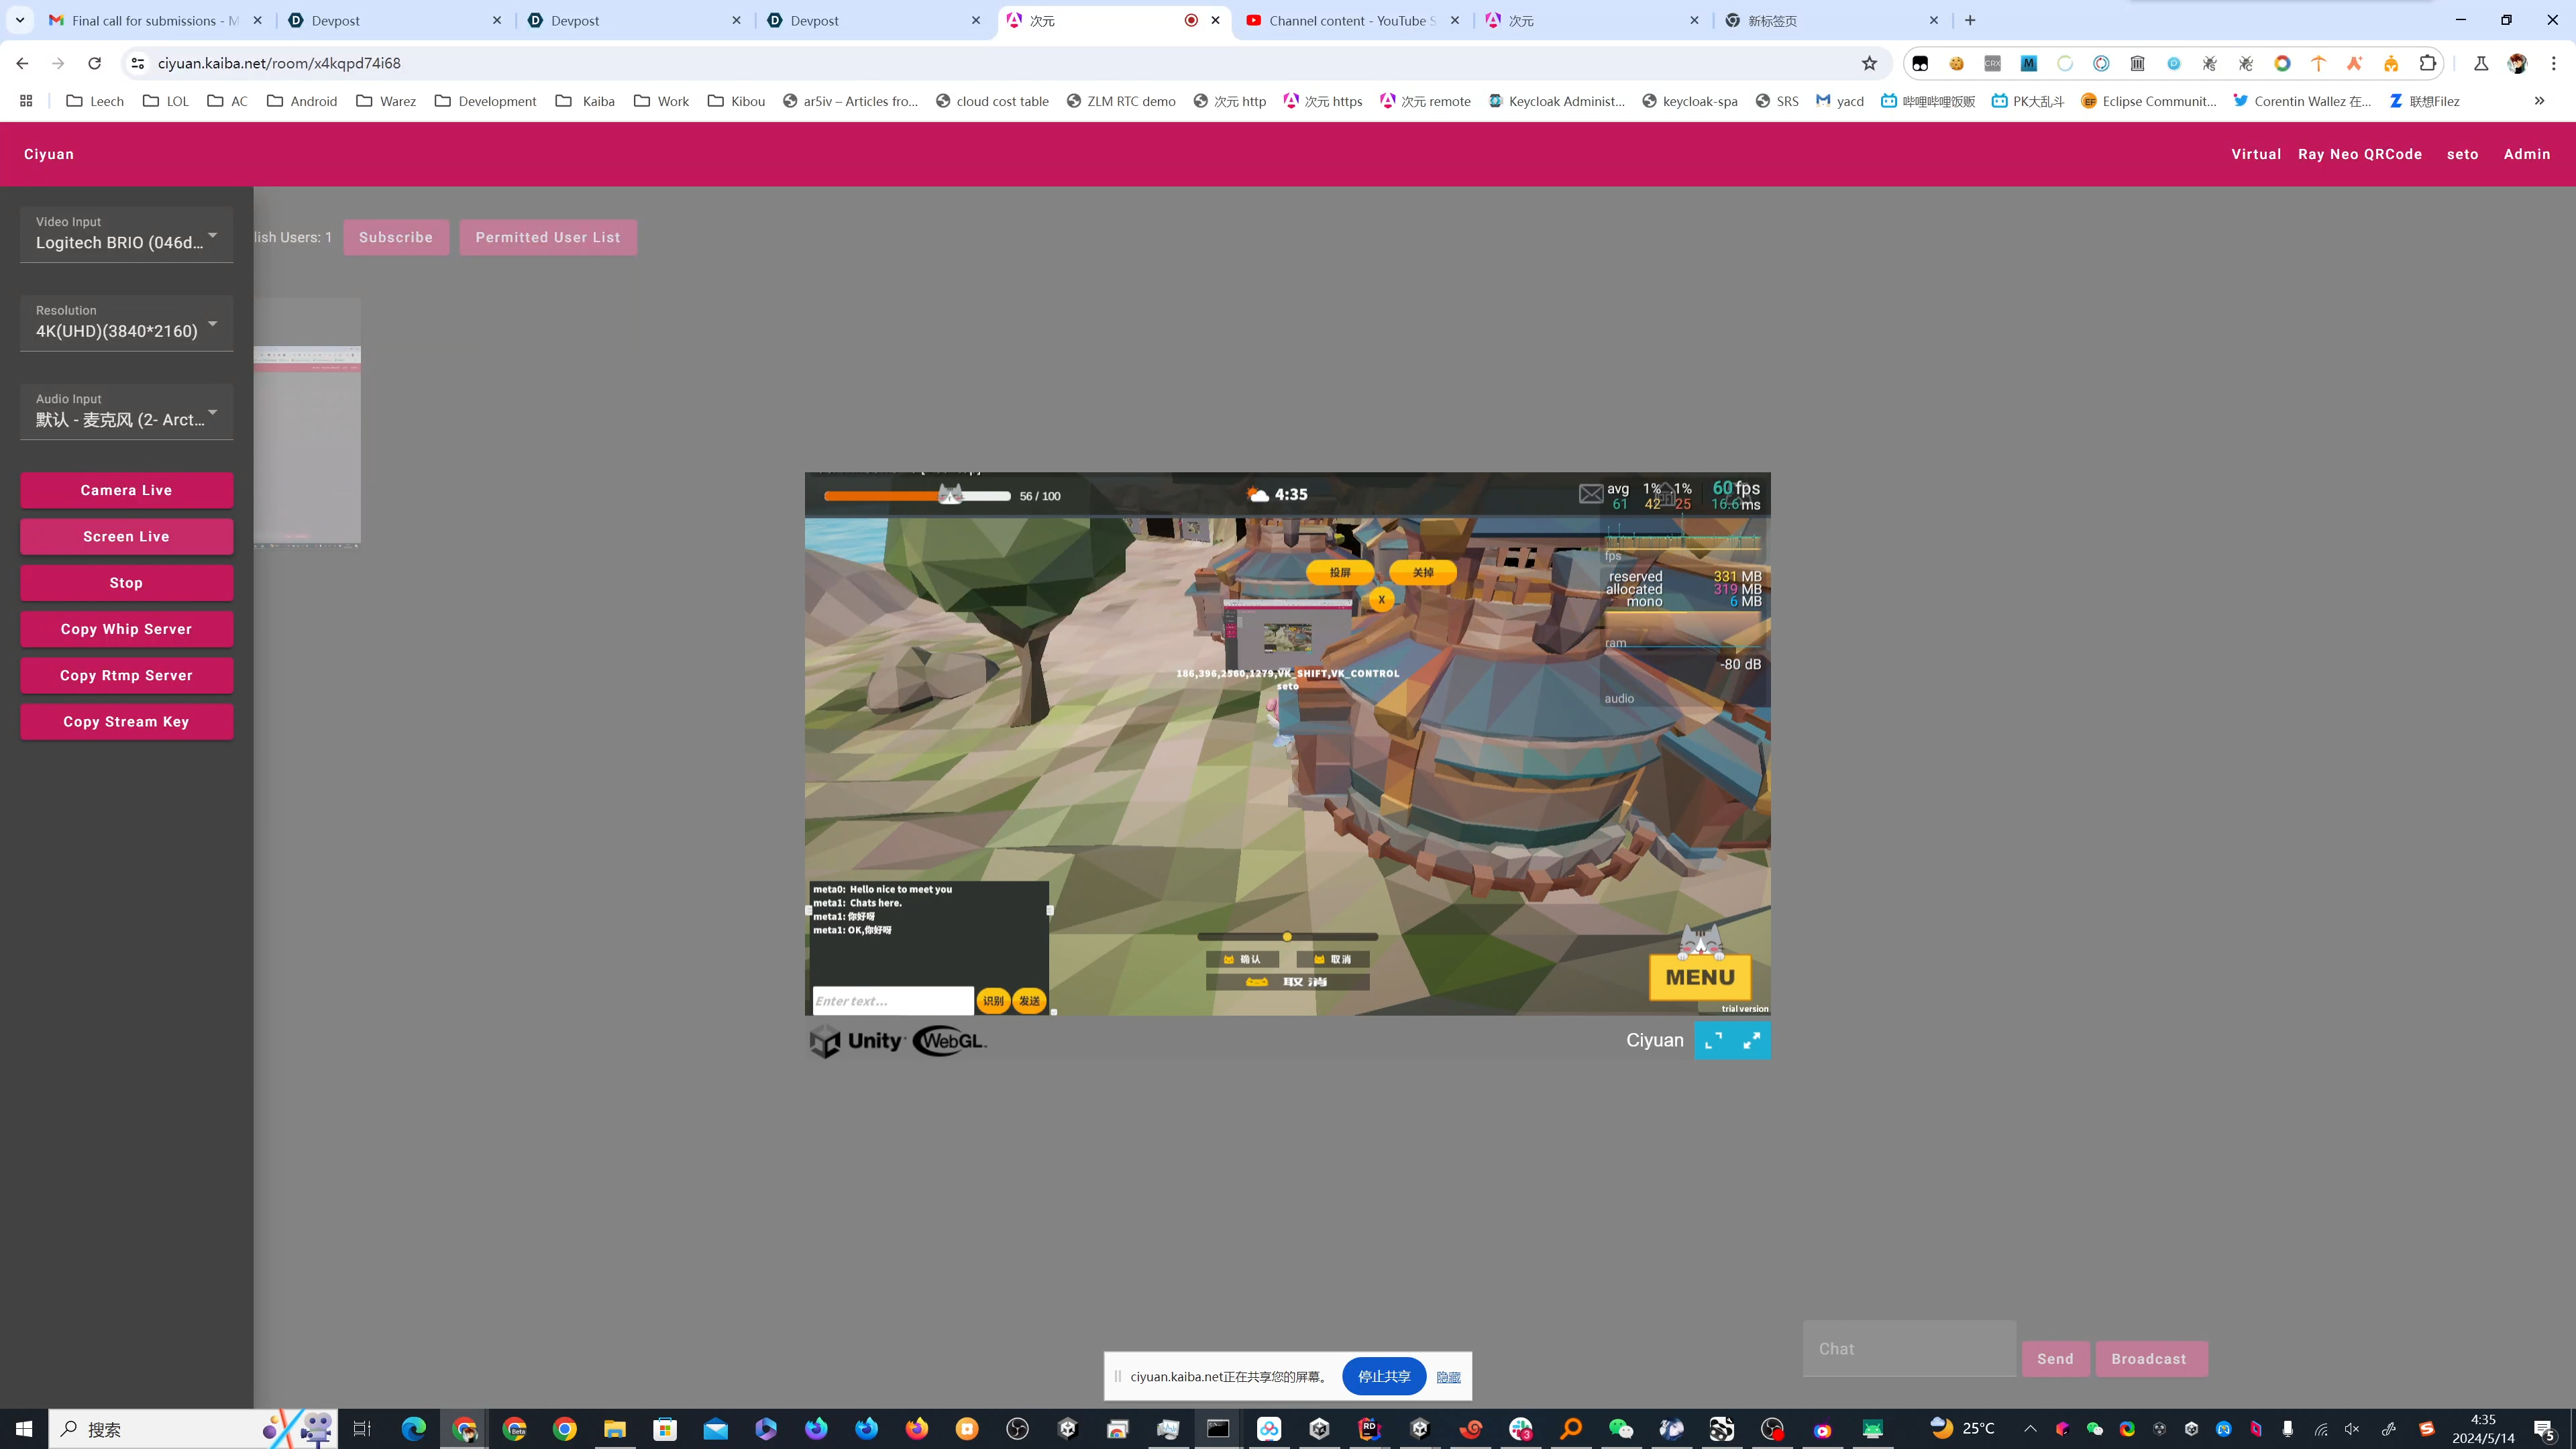The width and height of the screenshot is (2576, 1449).
Task: Click the left fullscreen corner-brackets icon
Action: point(1713,1041)
